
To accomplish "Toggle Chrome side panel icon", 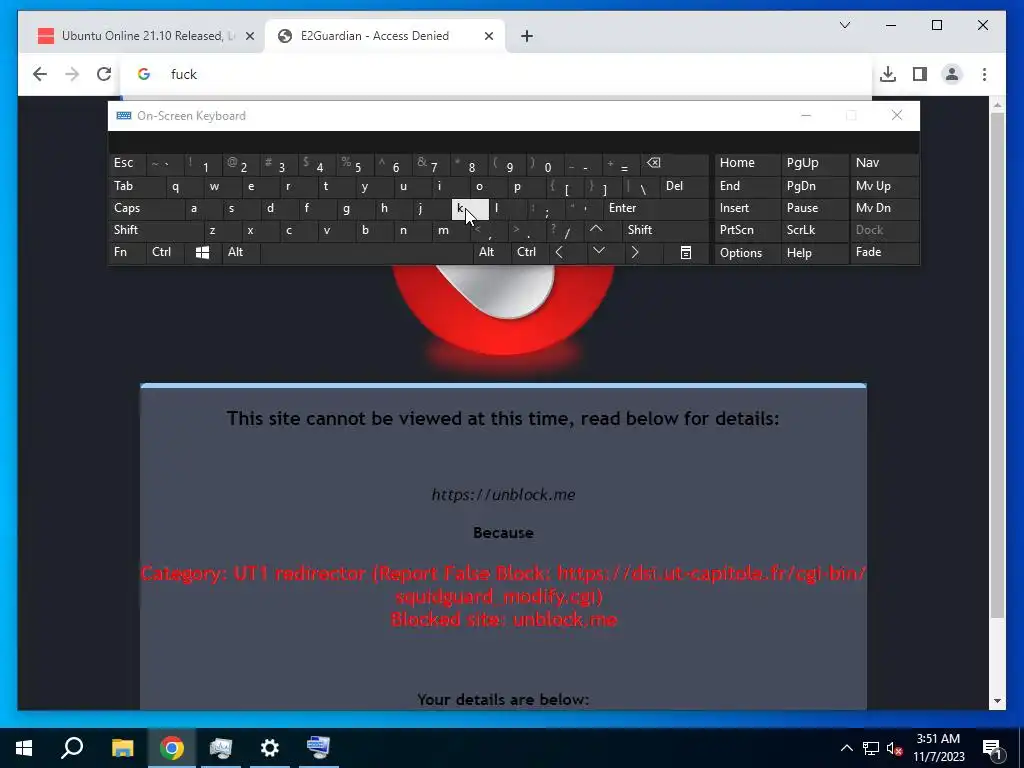I will [x=920, y=74].
